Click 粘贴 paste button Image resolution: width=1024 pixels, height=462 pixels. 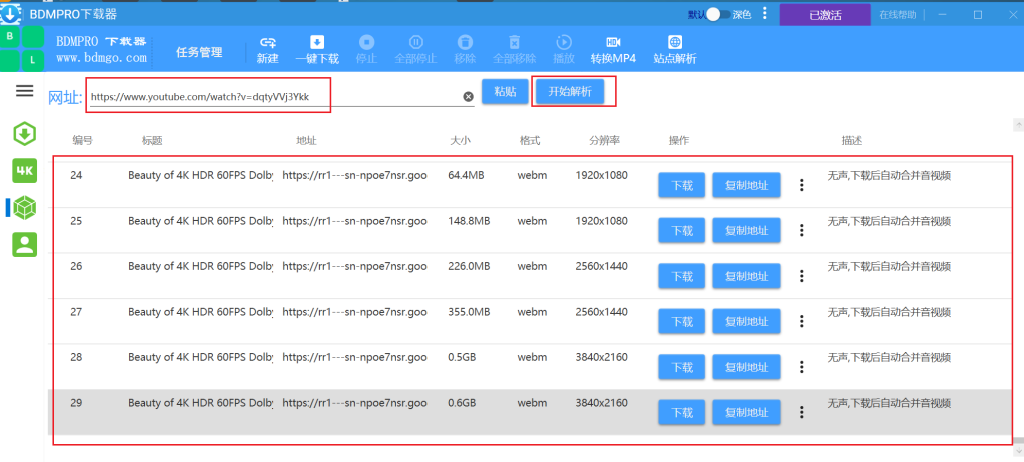pos(505,91)
